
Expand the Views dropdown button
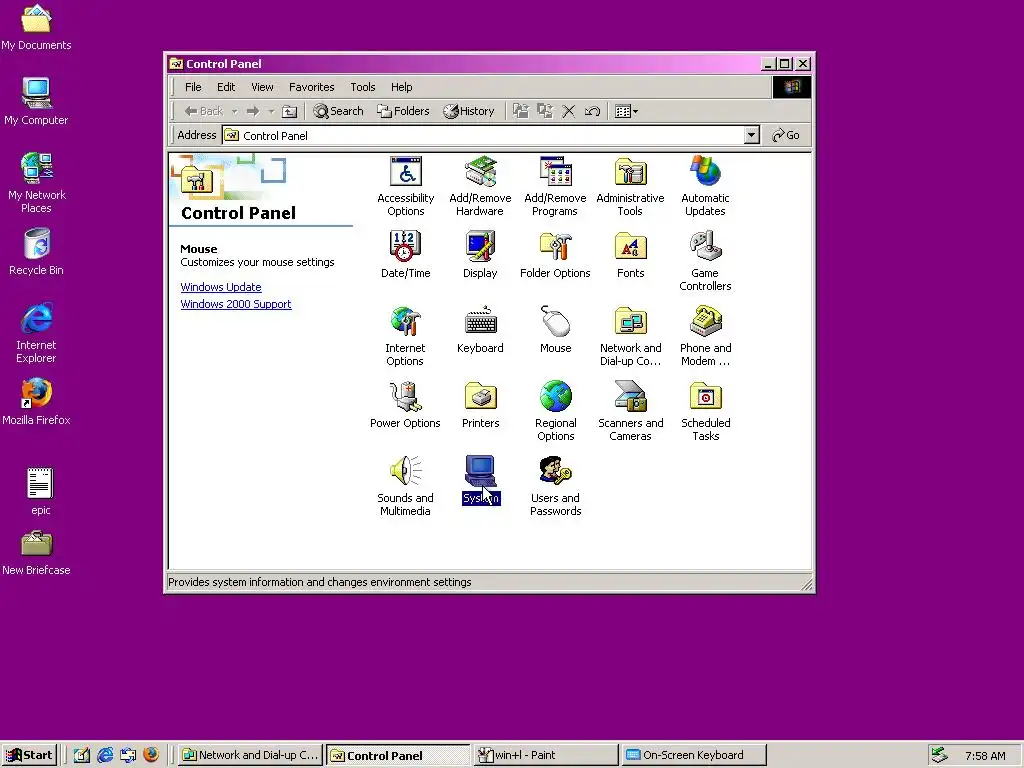pyautogui.click(x=626, y=112)
